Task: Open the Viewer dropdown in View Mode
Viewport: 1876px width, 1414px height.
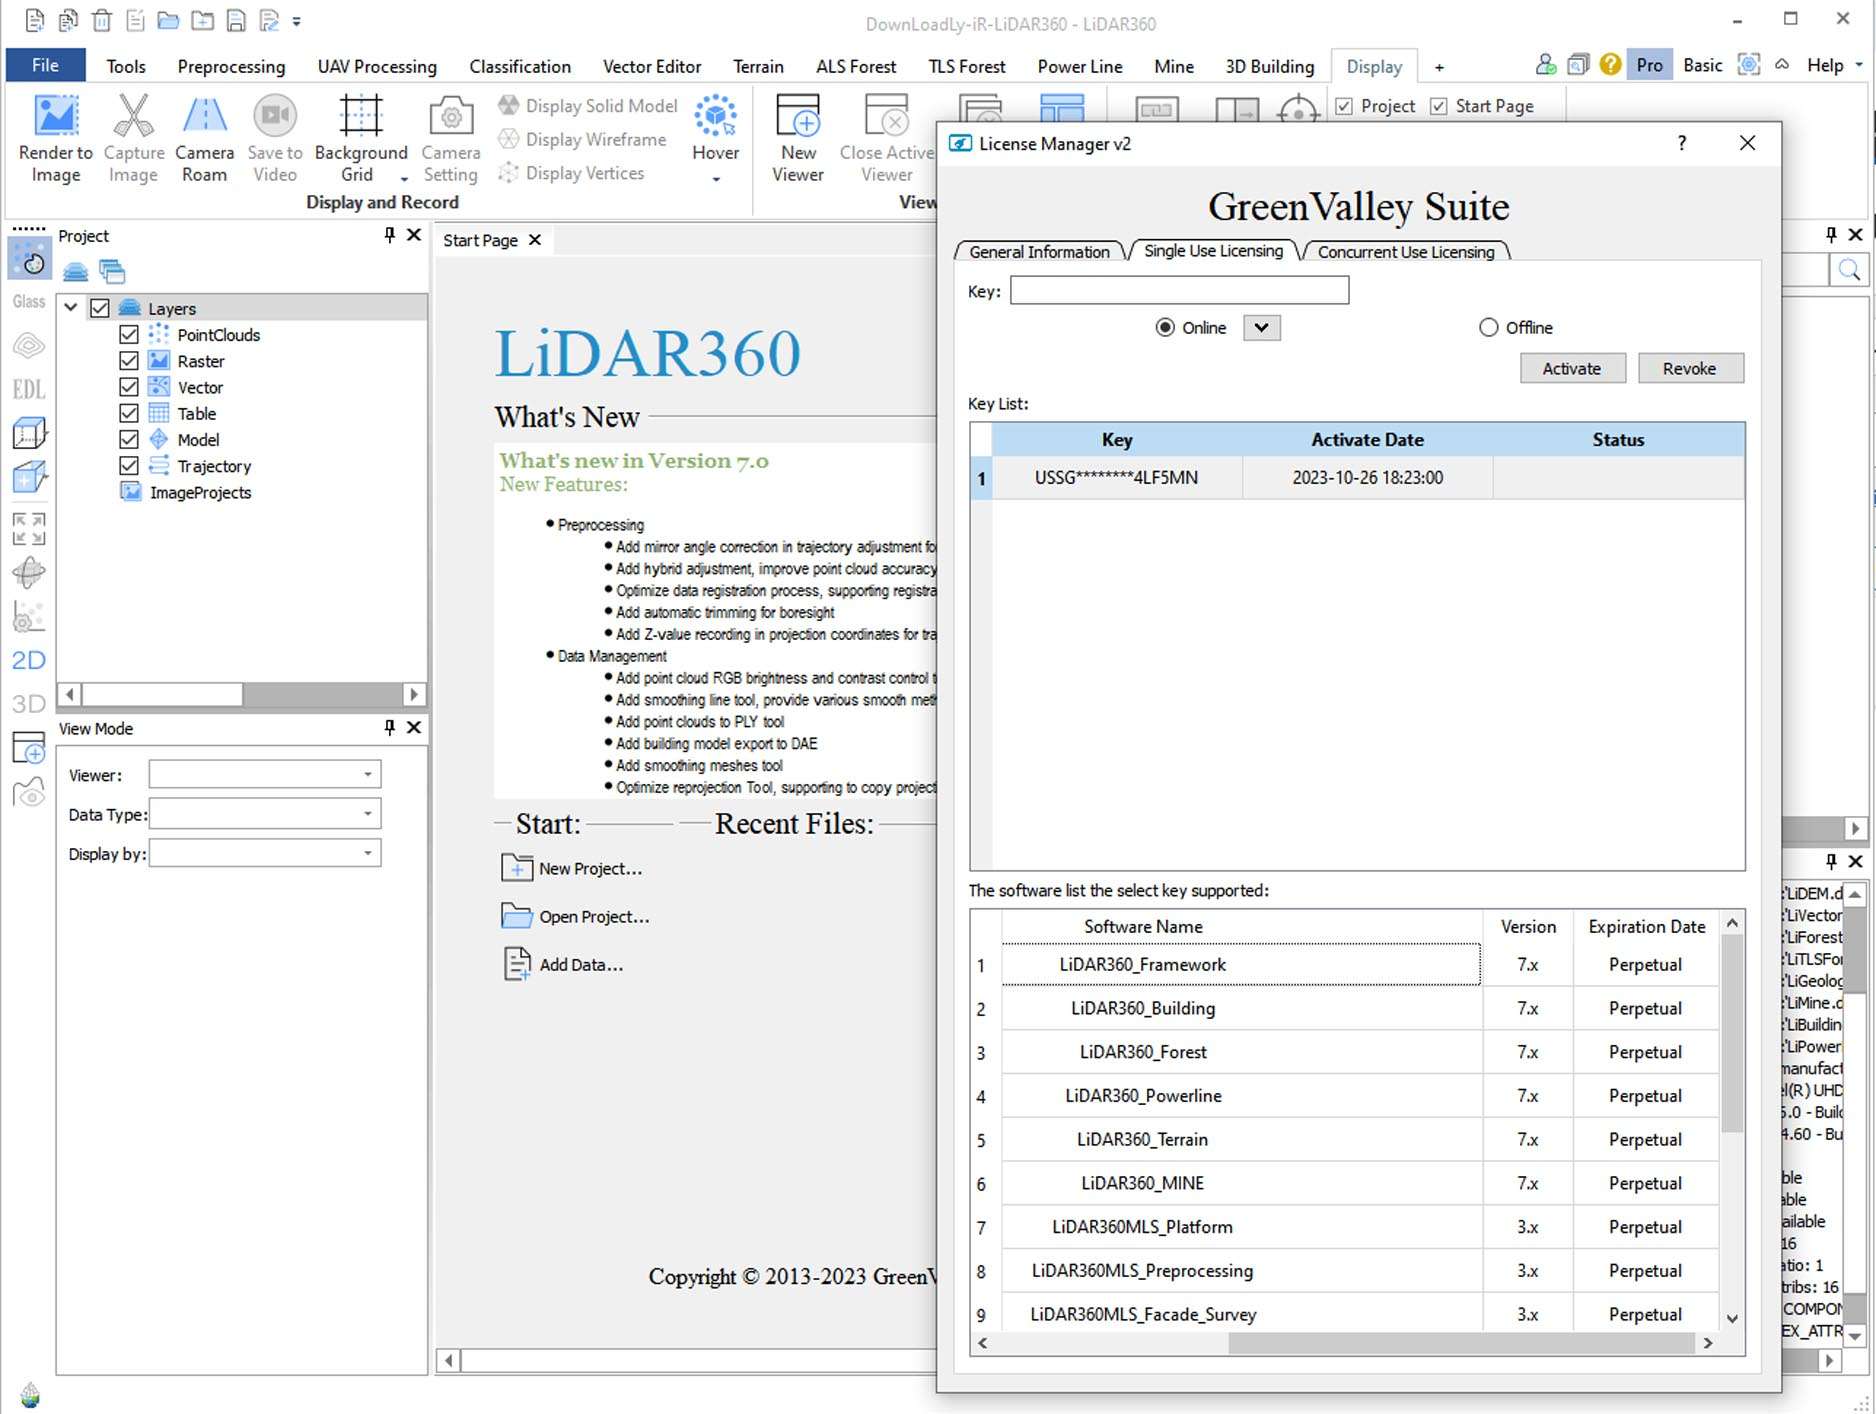Action: [265, 774]
